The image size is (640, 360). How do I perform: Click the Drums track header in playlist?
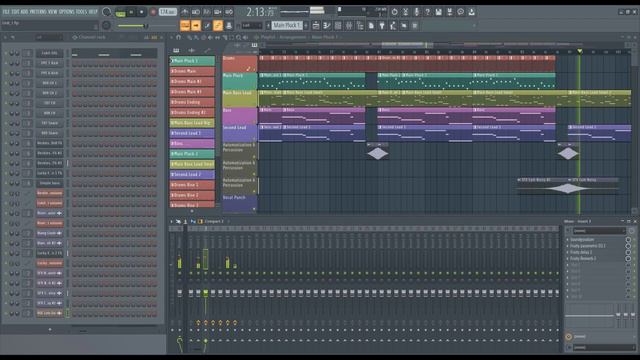coord(240,64)
